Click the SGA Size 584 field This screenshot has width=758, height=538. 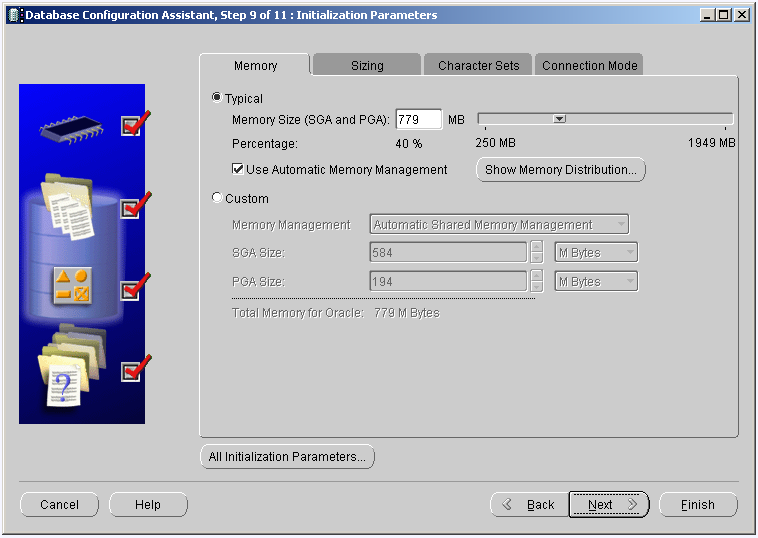coord(448,252)
